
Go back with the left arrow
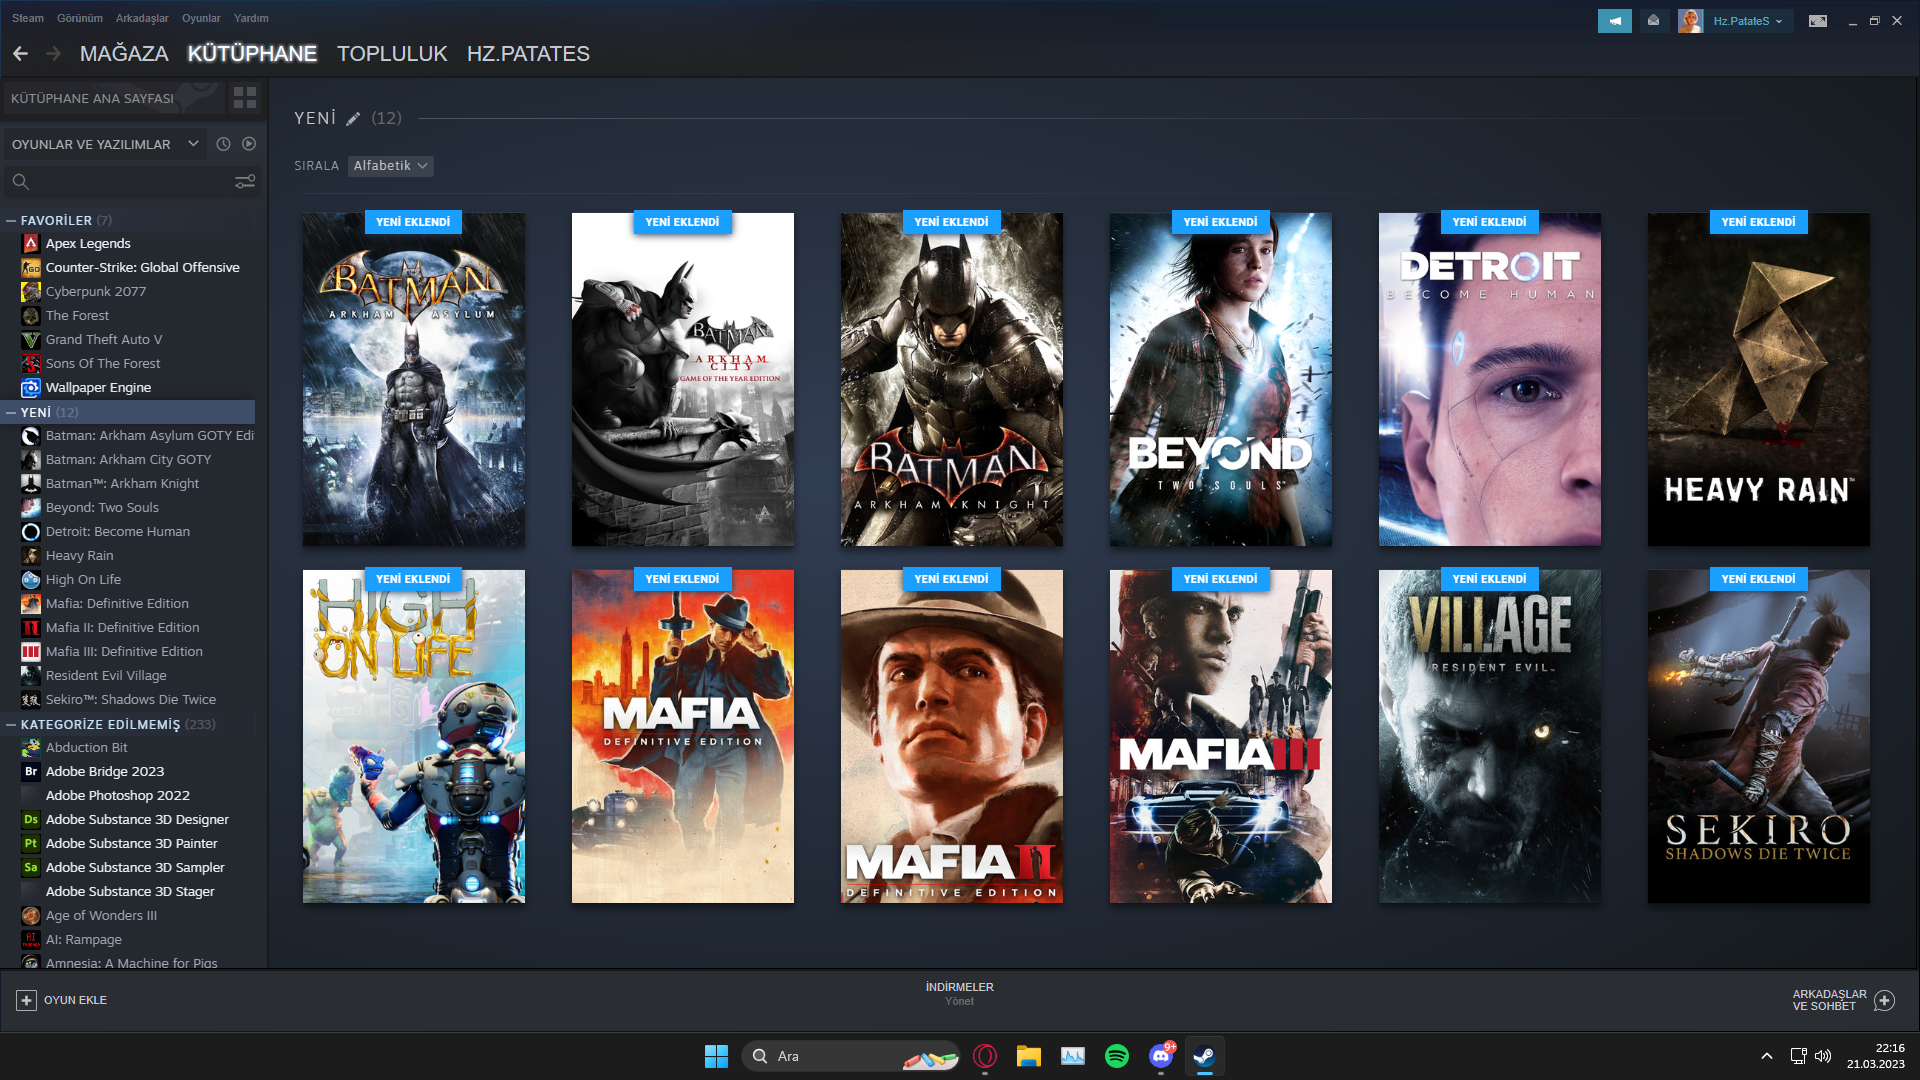(x=20, y=54)
